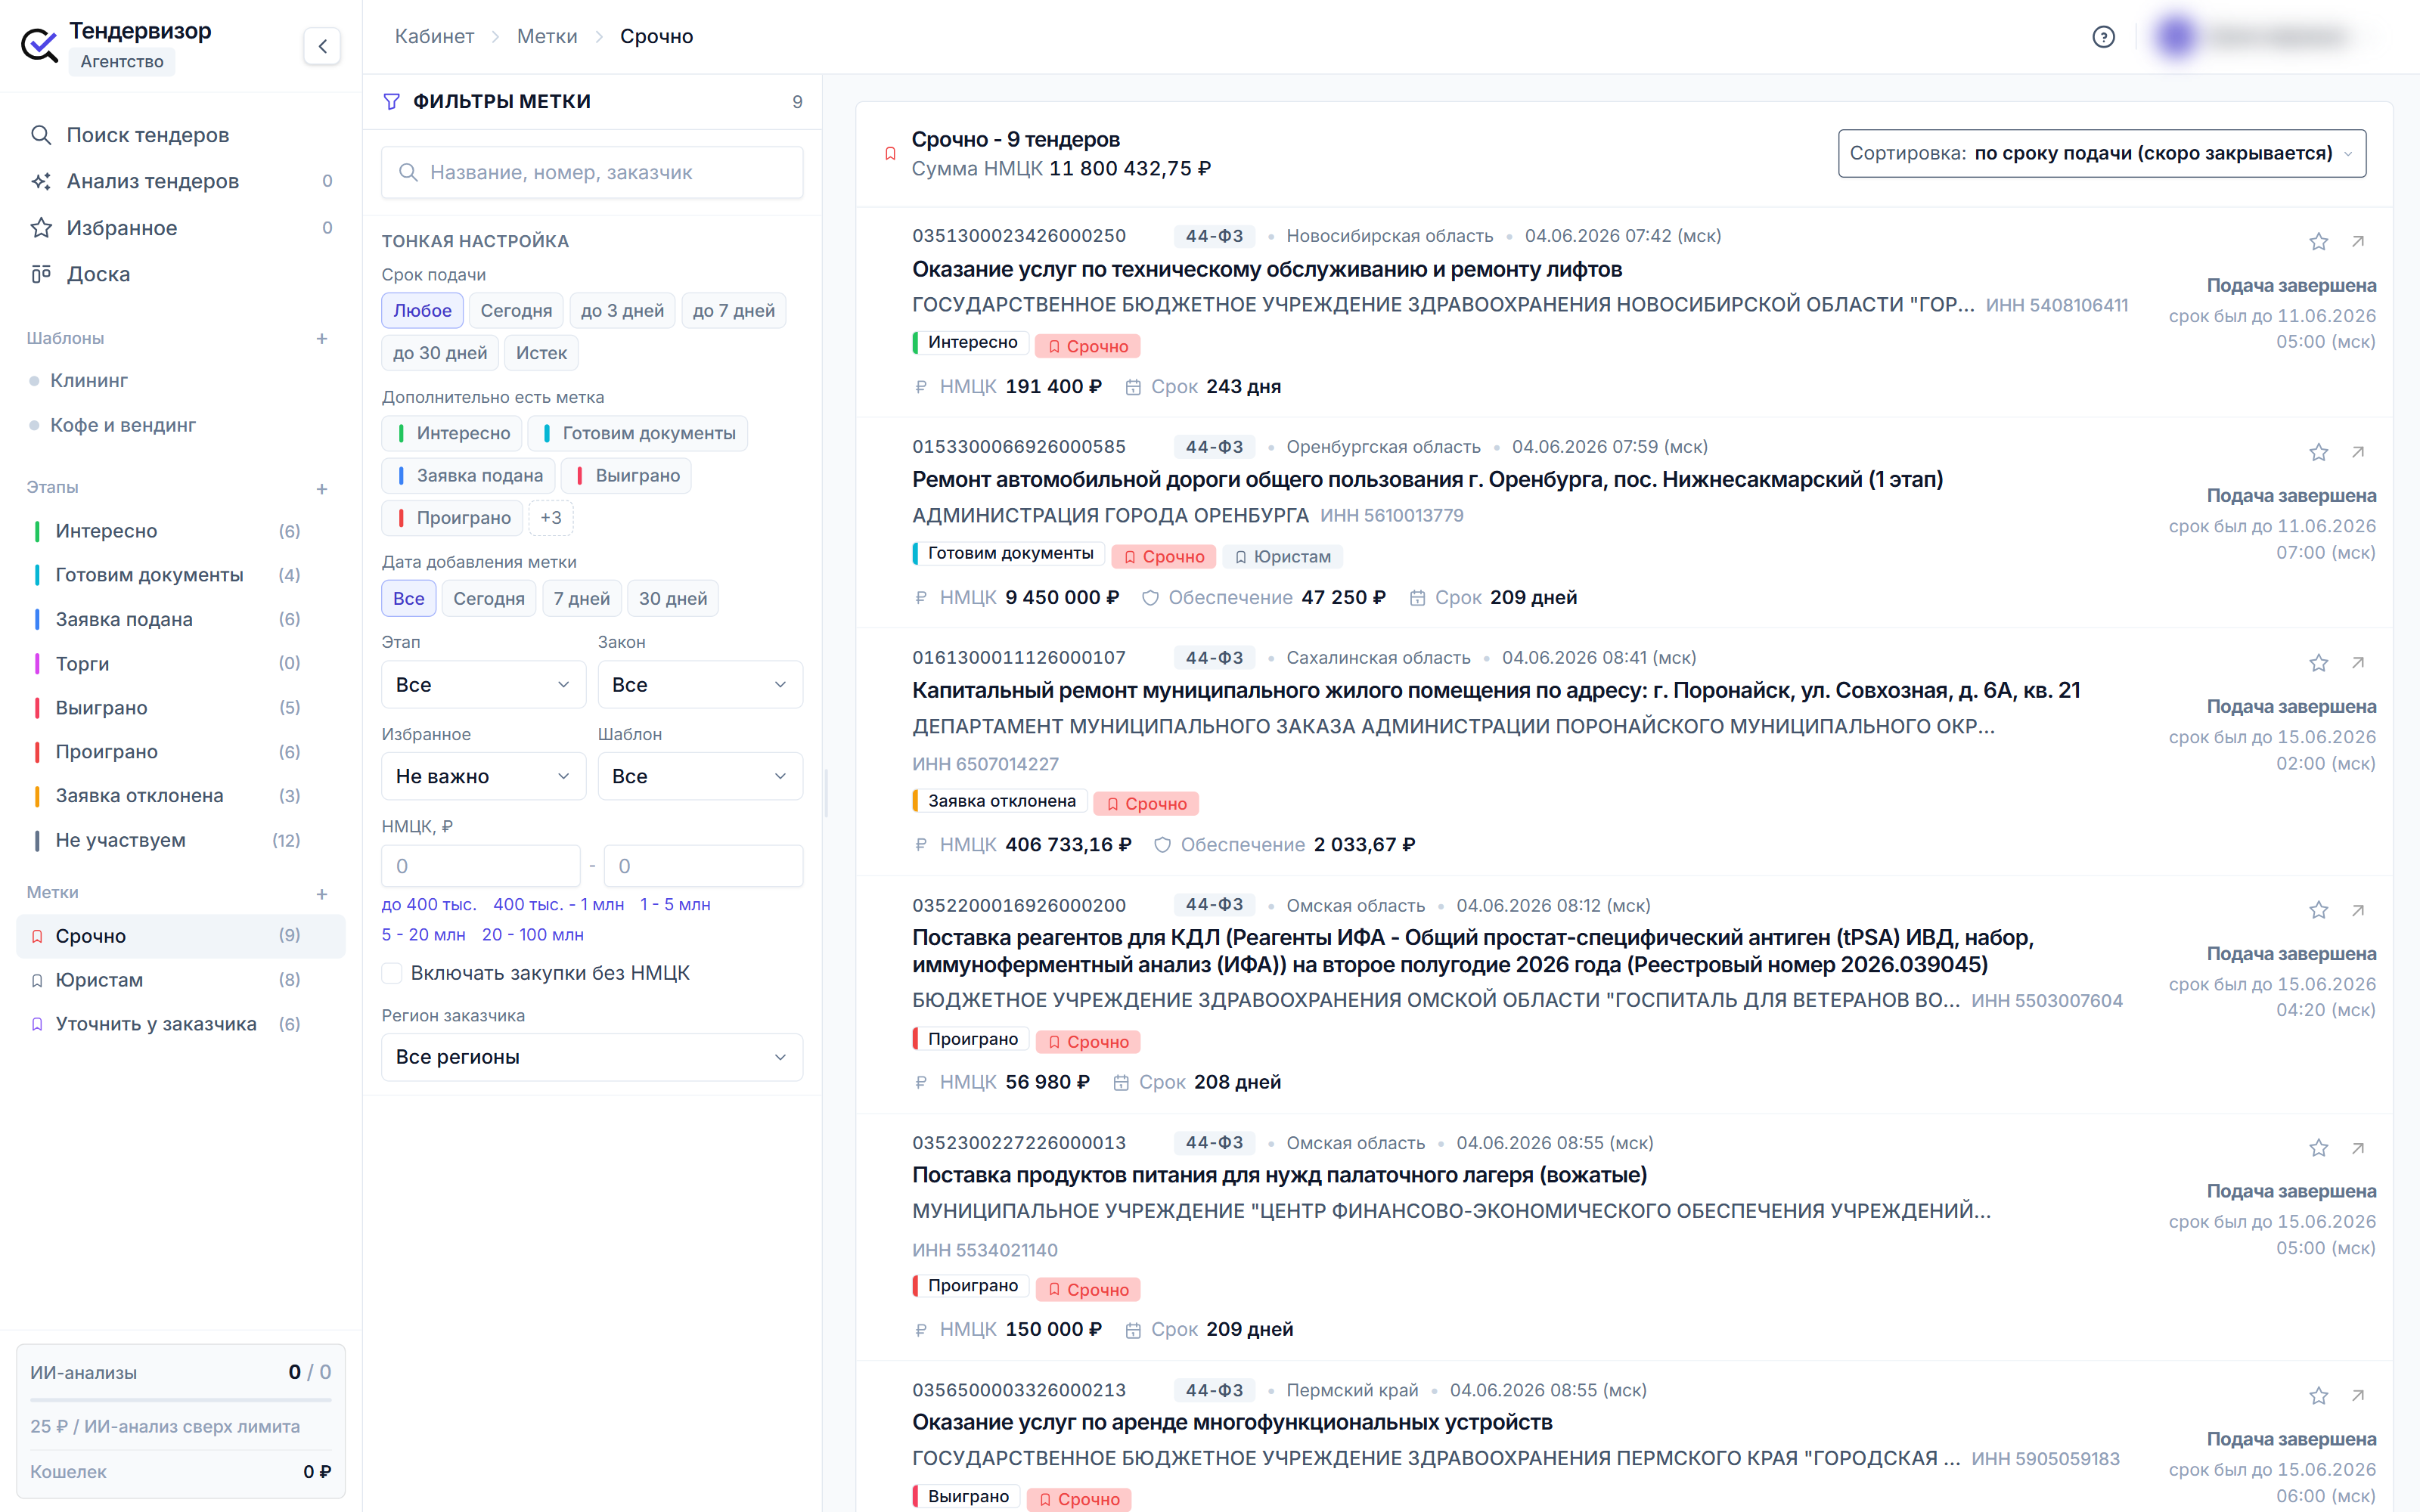Viewport: 2420px width, 1512px height.
Task: Go to Анализ тендеров section
Action: coord(180,181)
